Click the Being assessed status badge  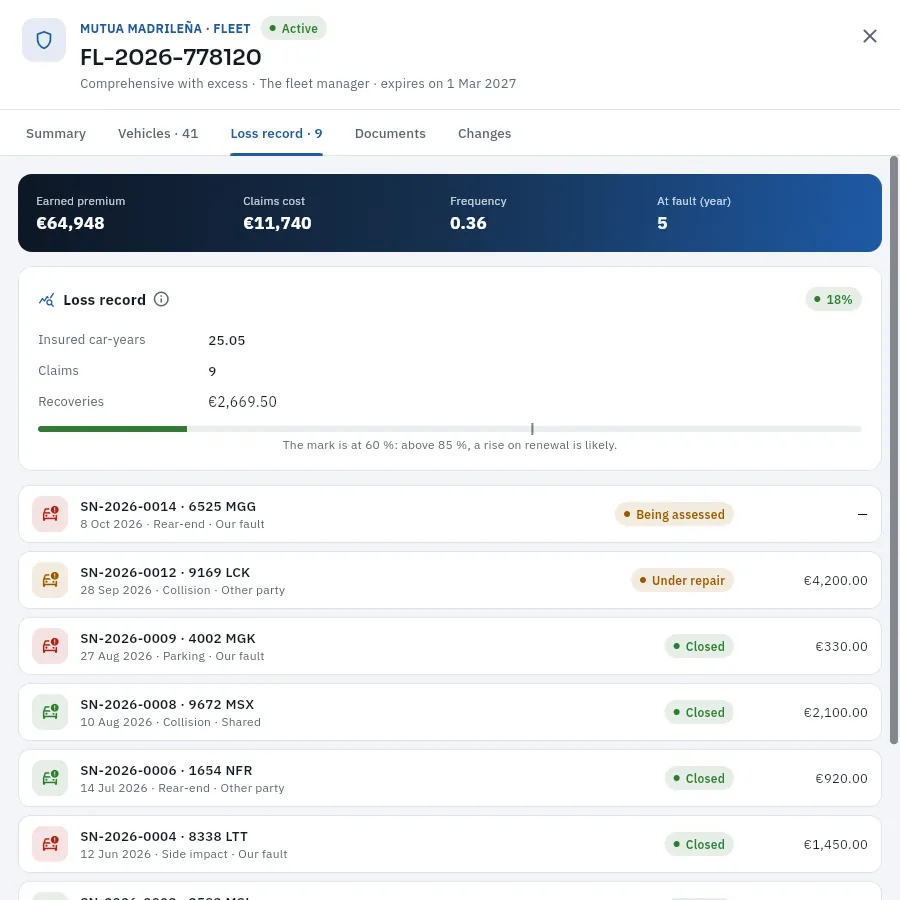pos(674,514)
